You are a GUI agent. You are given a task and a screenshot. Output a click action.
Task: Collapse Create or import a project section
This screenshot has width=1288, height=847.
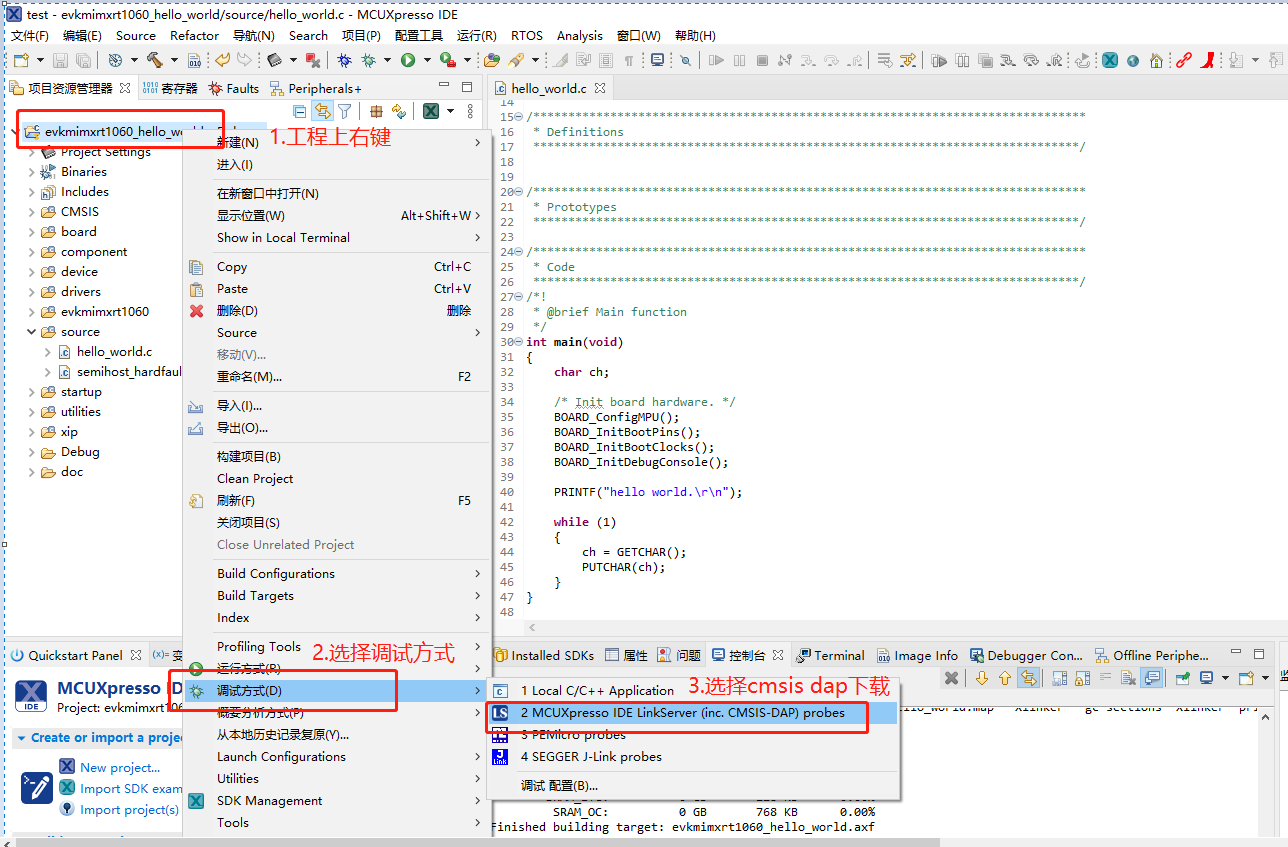[x=22, y=738]
